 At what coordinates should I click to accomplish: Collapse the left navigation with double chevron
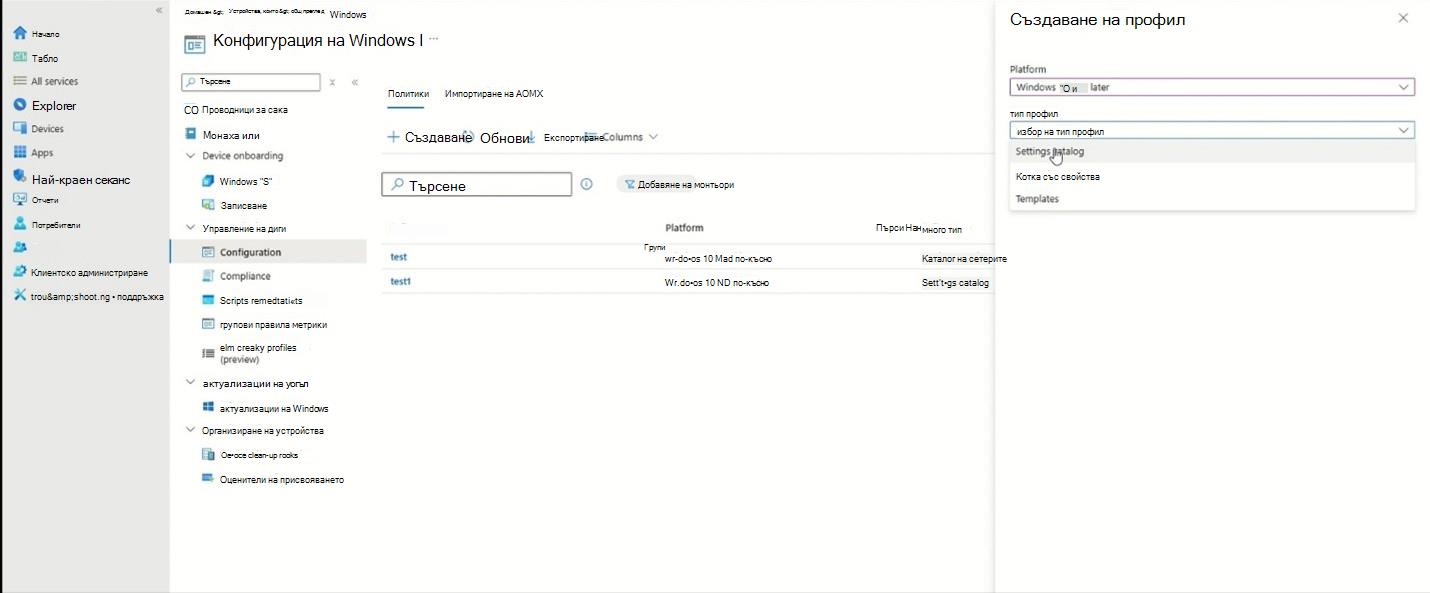pyautogui.click(x=158, y=10)
